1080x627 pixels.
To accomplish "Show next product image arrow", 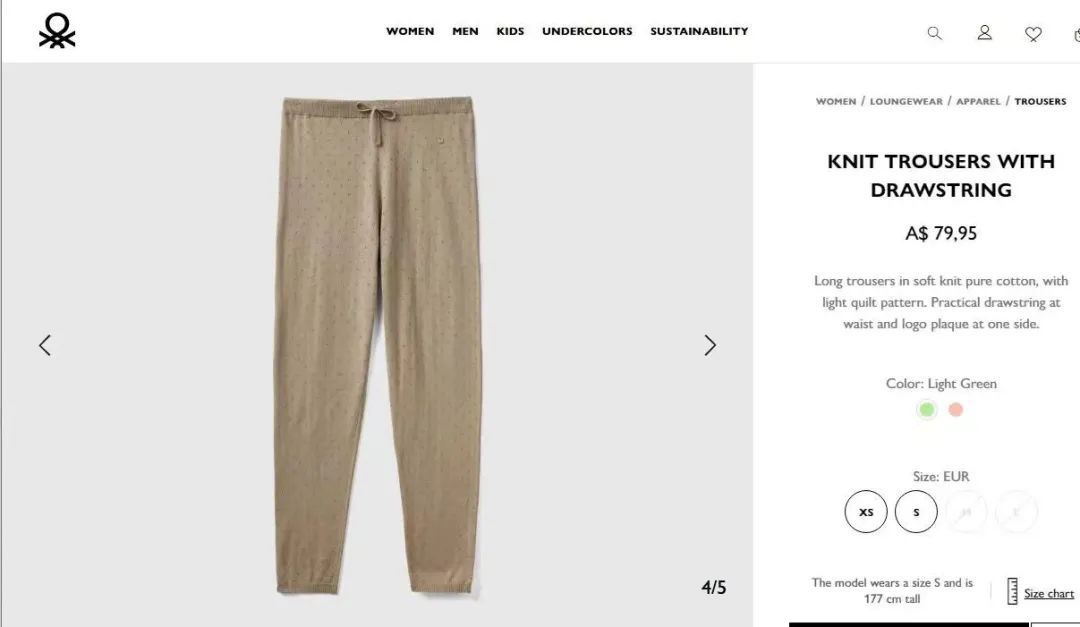I will 710,345.
